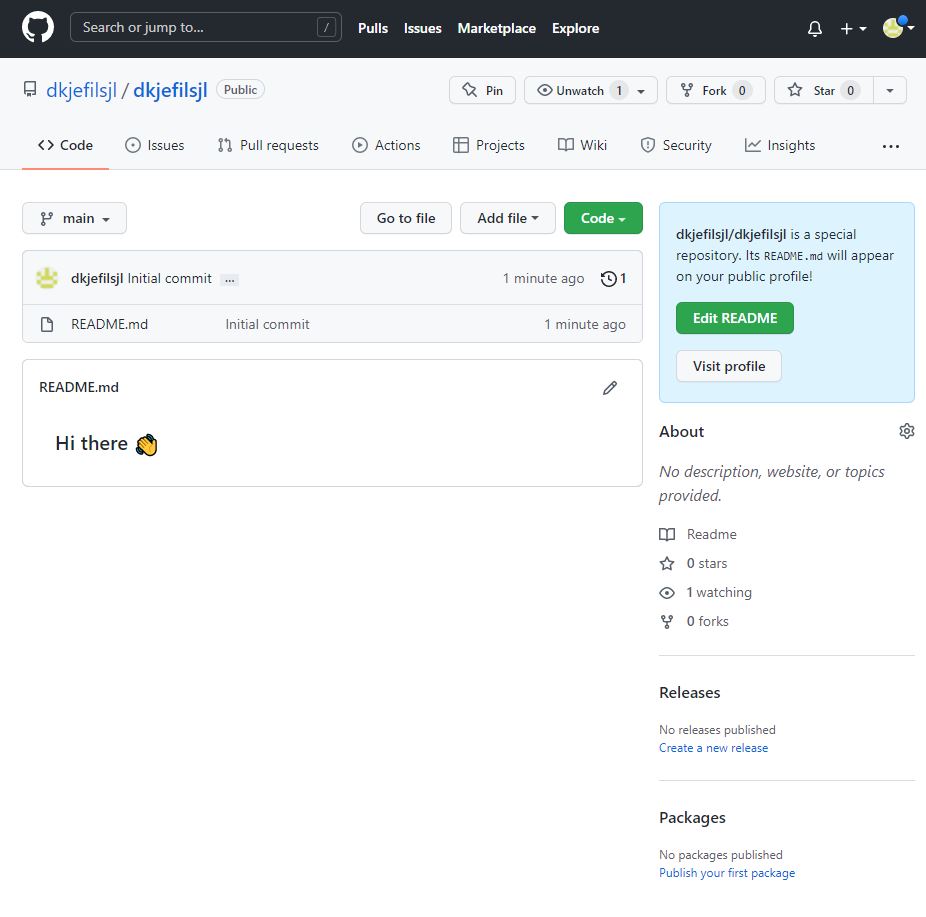Pin this repository
Viewport: 926px width, 917px height.
pos(482,90)
